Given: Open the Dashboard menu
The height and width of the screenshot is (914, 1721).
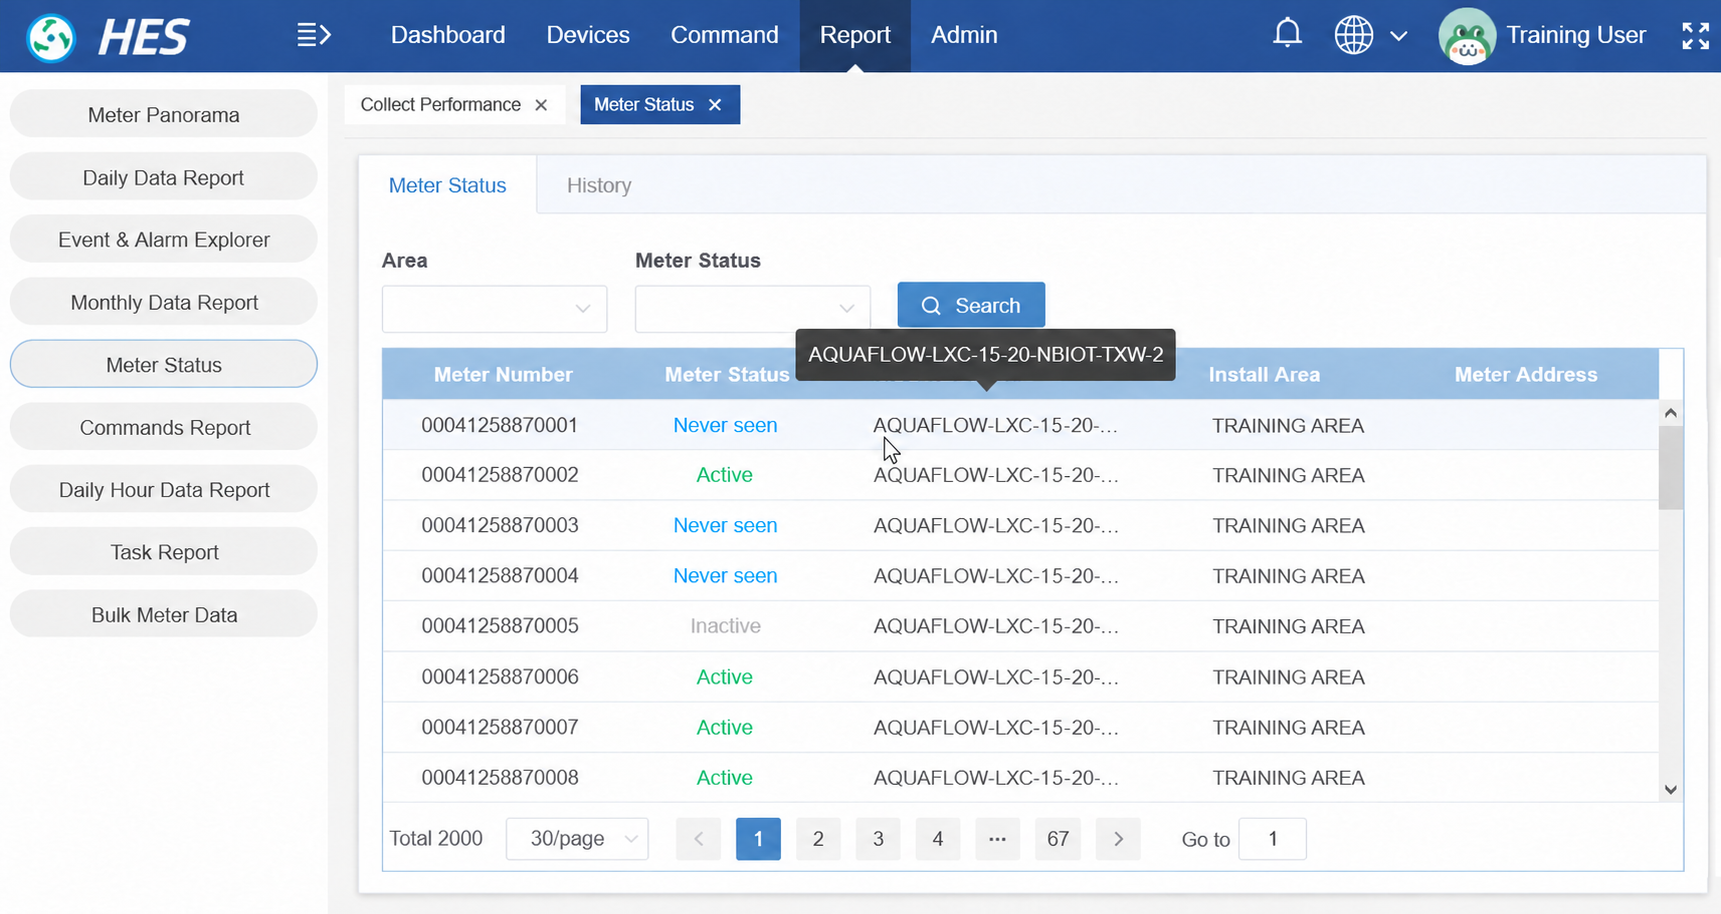Looking at the screenshot, I should [x=448, y=35].
